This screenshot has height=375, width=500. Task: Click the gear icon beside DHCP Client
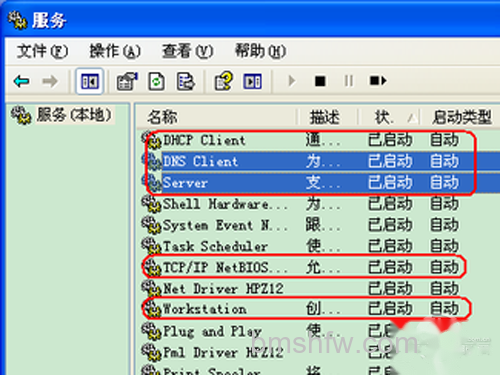151,140
